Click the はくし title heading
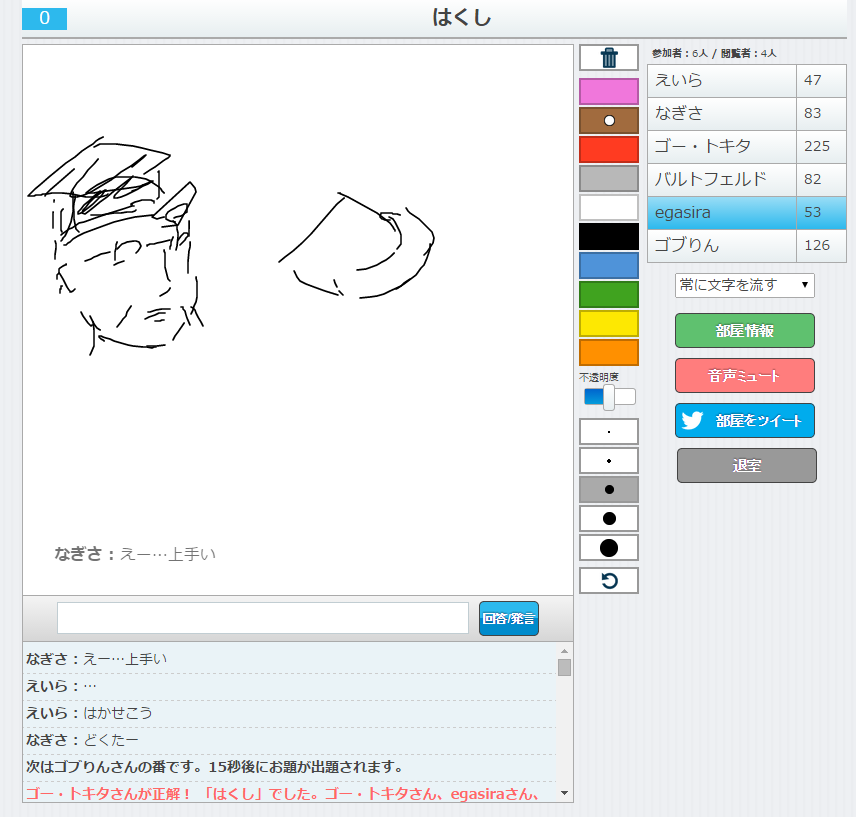 tap(461, 17)
